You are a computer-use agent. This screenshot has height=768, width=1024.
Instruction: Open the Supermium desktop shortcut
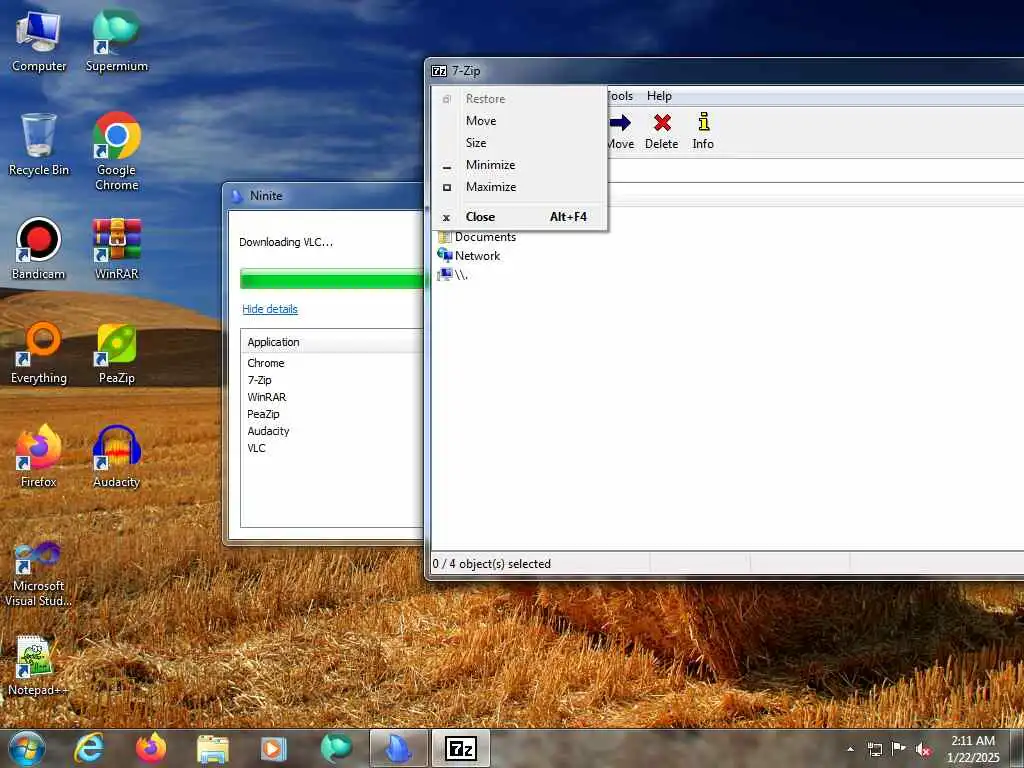tap(116, 41)
